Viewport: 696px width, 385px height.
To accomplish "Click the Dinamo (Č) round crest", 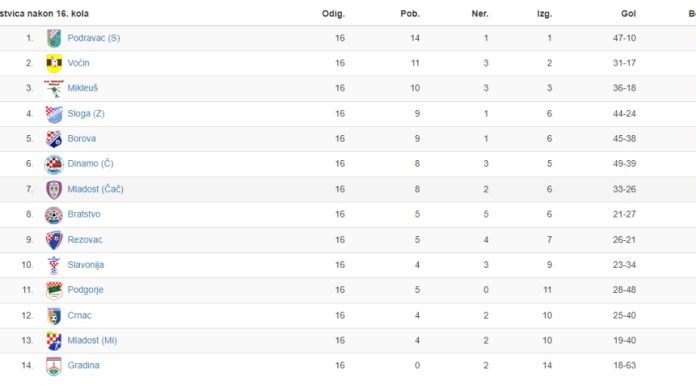I will [x=54, y=164].
